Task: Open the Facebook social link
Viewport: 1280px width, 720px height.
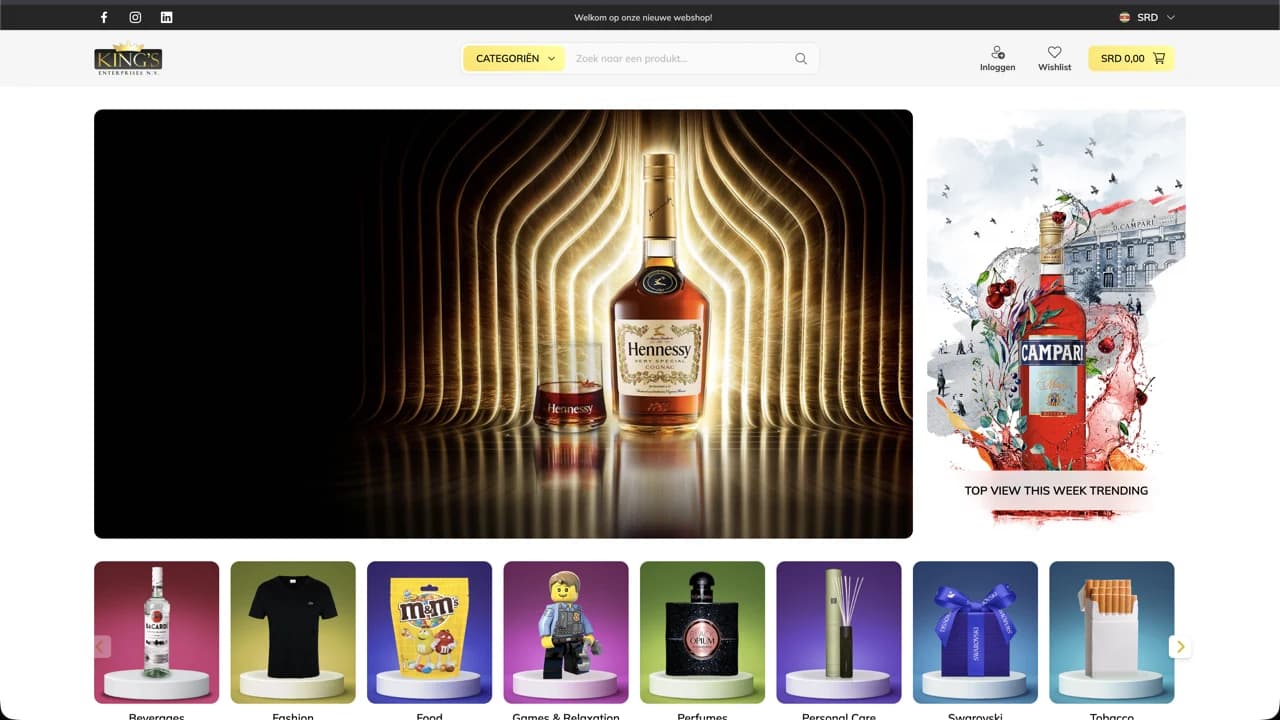Action: tap(104, 17)
